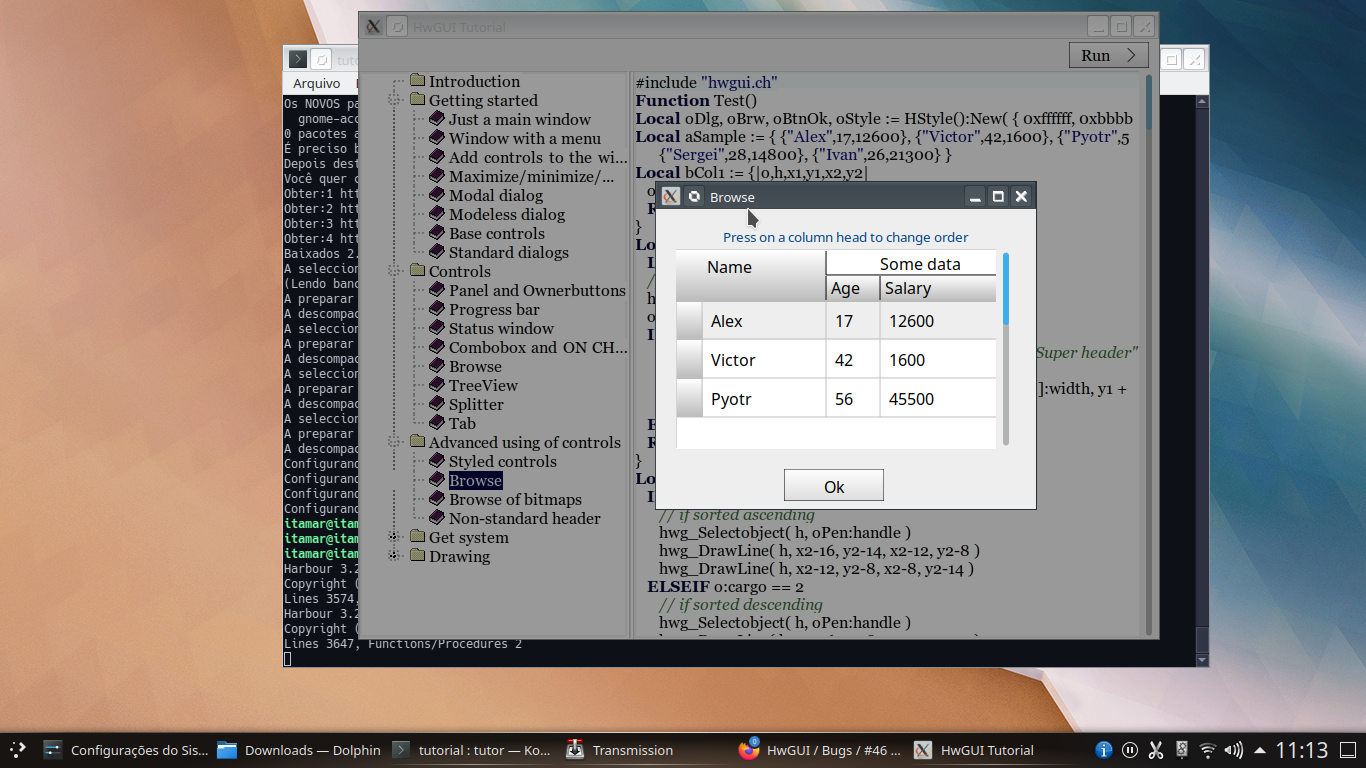The image size is (1366, 768).
Task: Expand the Get system tree node
Action: [395, 538]
